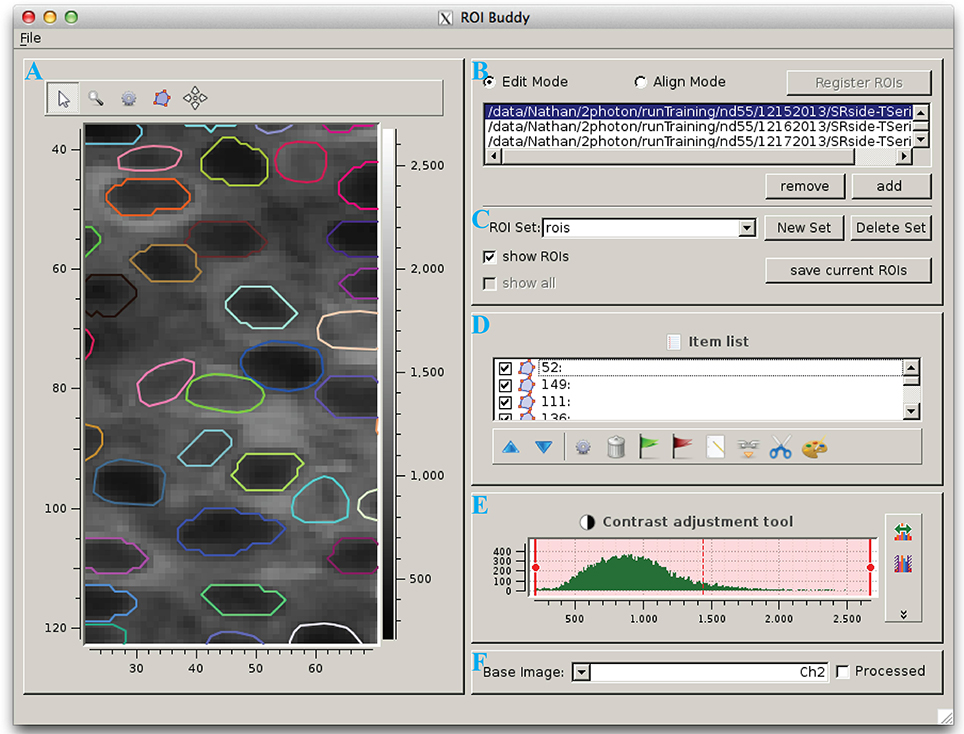Select the four-arrow pan tool
This screenshot has width=964, height=734.
coord(195,98)
